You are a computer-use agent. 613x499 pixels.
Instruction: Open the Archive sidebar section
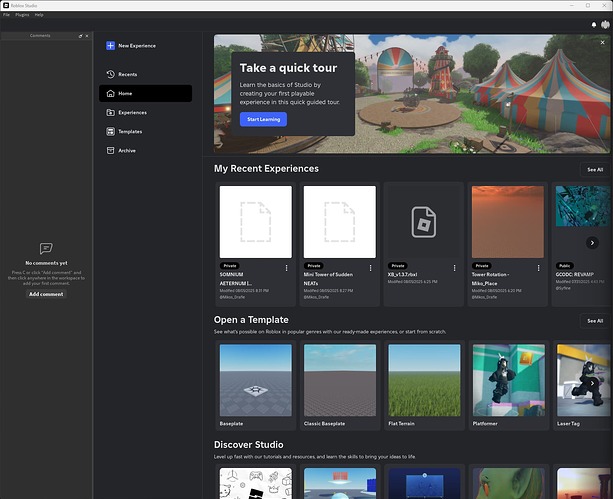point(145,151)
